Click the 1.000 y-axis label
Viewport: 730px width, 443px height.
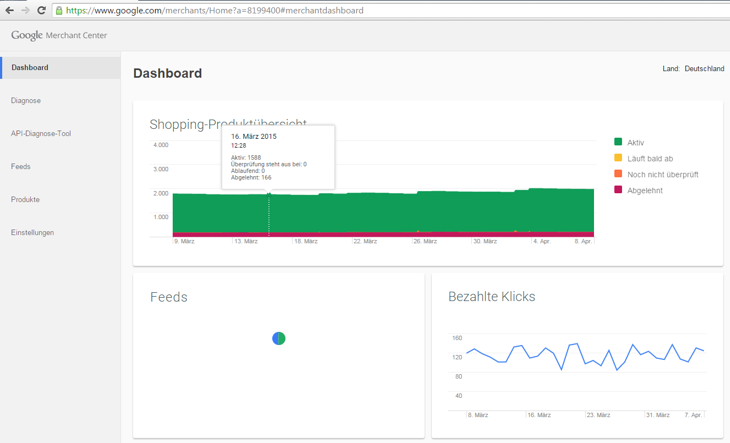161,217
